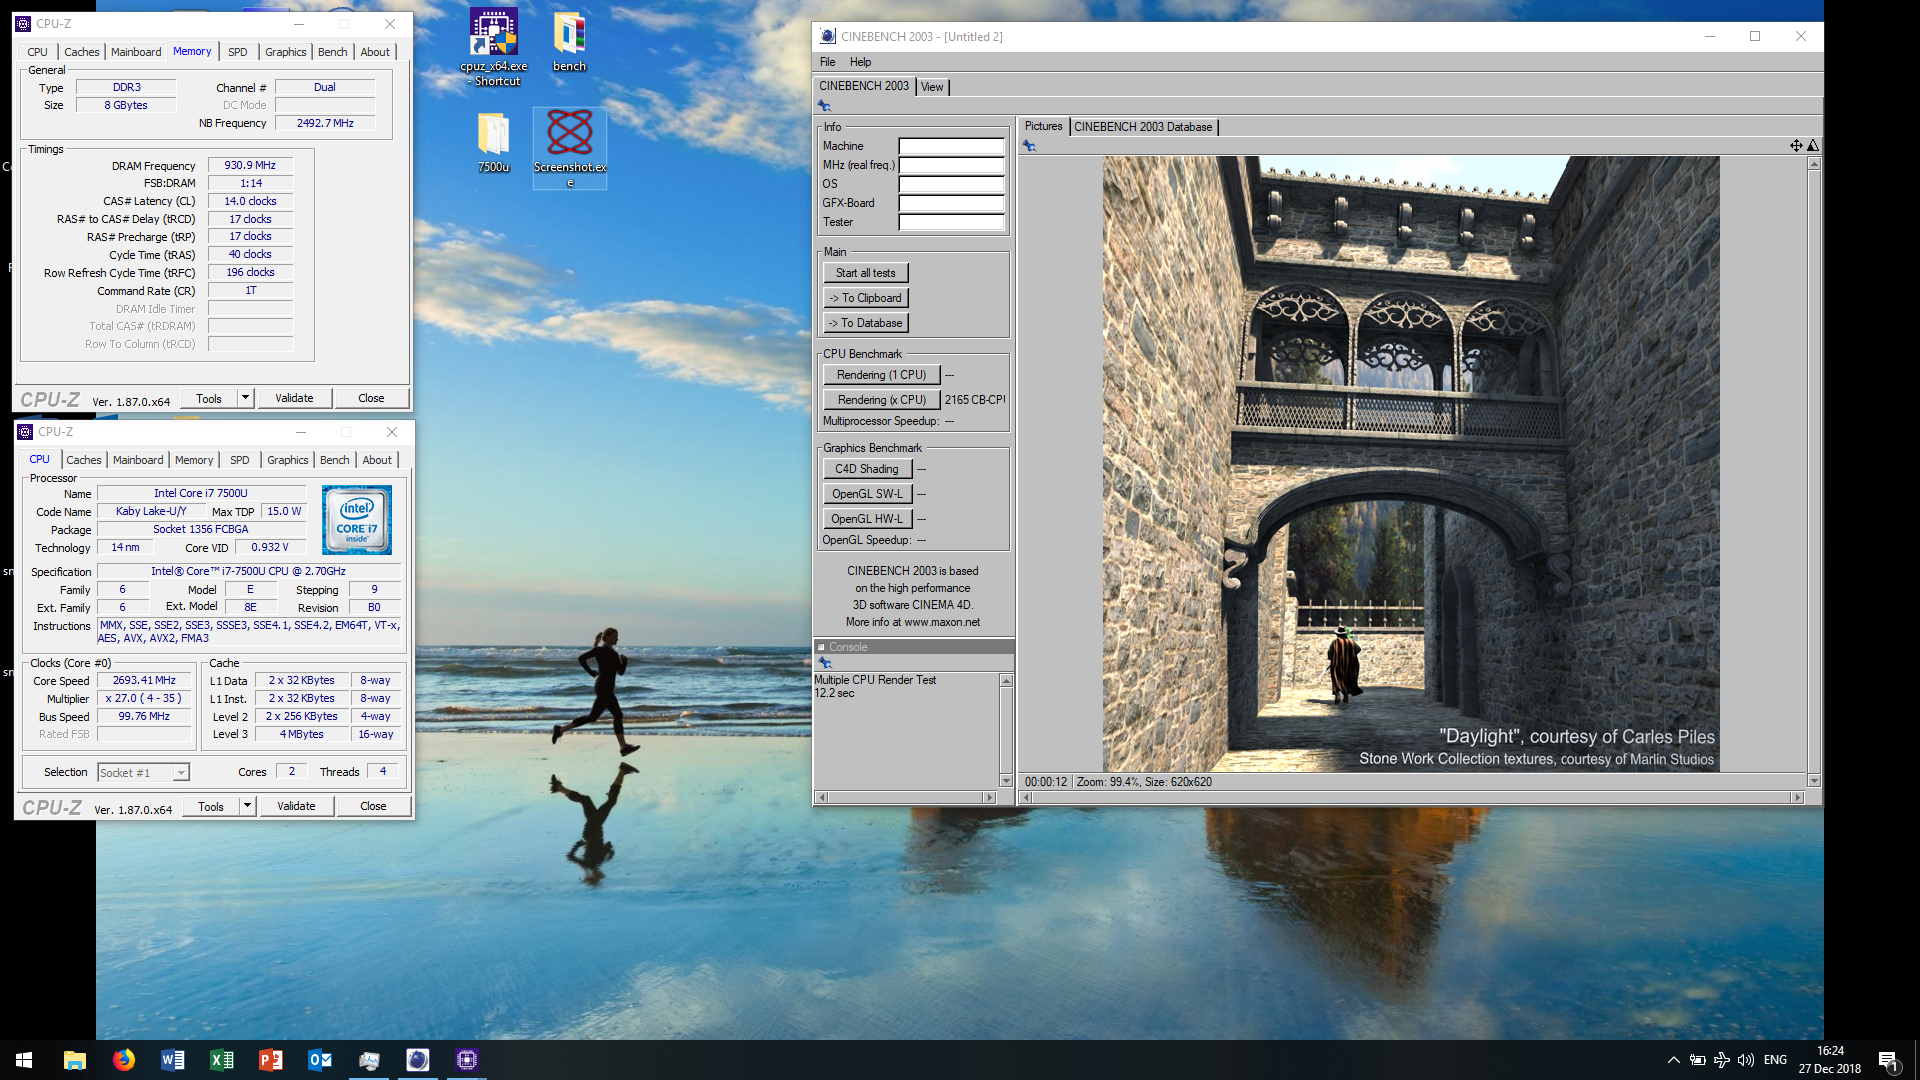Click the Tester input field
This screenshot has width=1920, height=1080.
point(951,222)
